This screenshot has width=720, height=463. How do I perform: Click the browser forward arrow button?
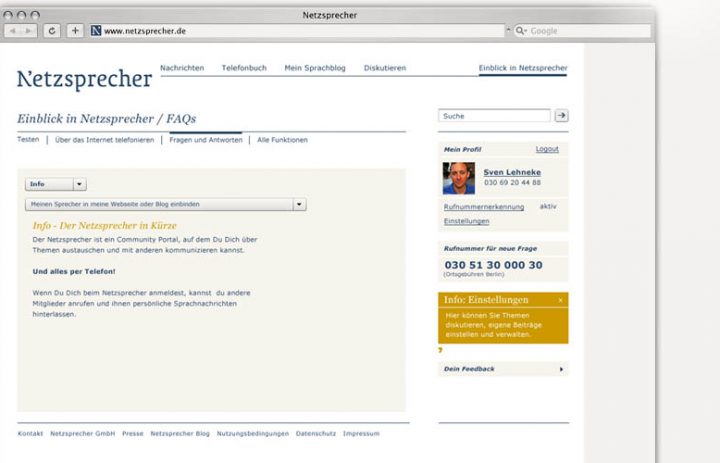tap(28, 31)
